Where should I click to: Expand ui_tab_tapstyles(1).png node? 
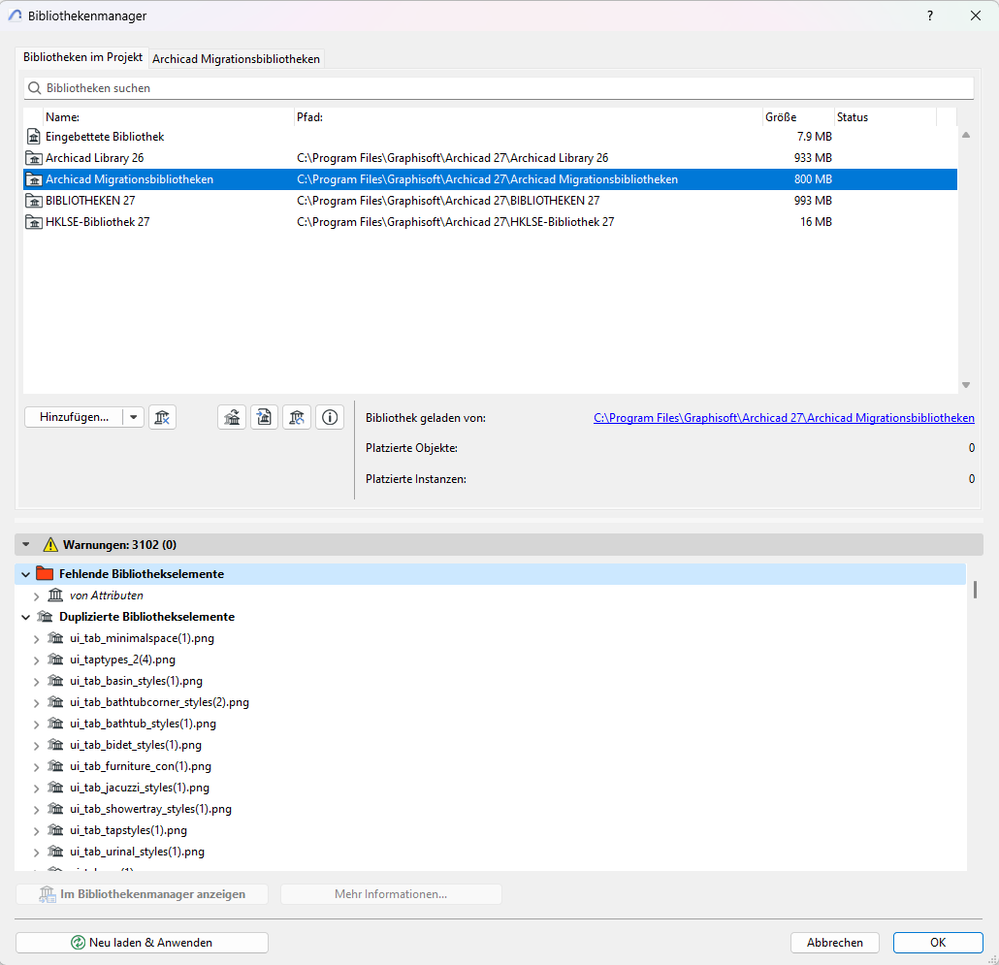36,831
